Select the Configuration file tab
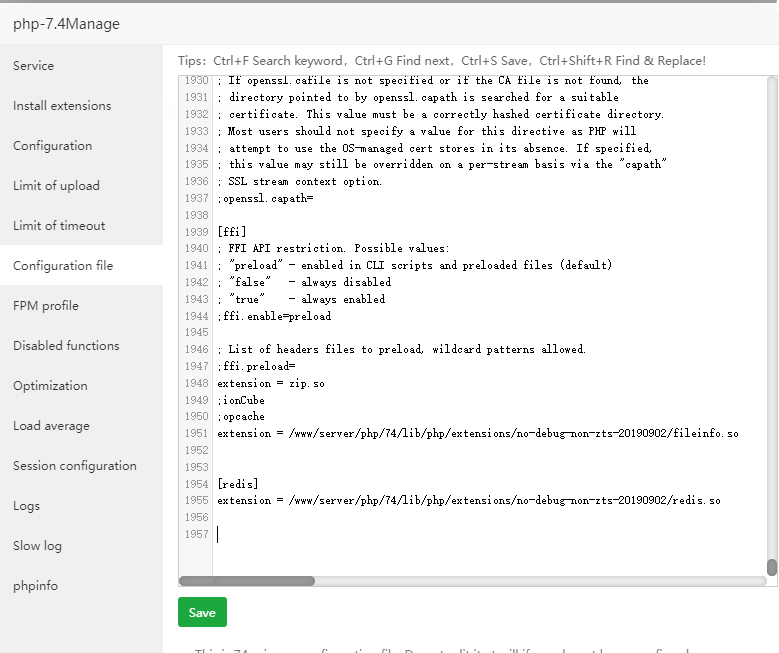This screenshot has width=779, height=653. [x=63, y=266]
